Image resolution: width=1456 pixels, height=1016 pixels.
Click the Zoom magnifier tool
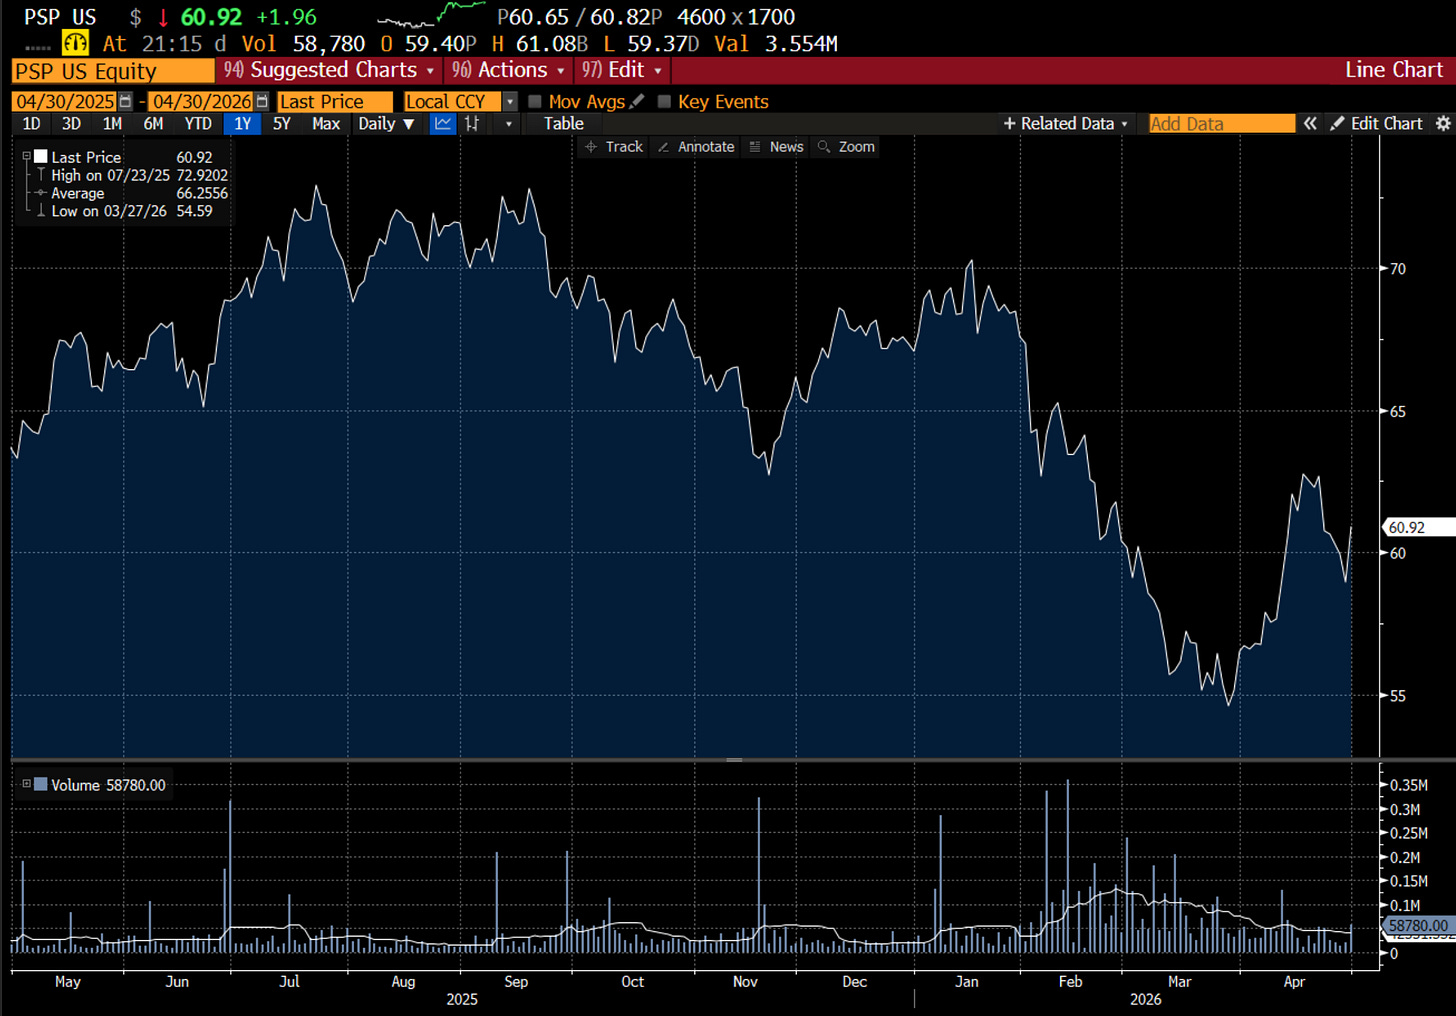pyautogui.click(x=846, y=147)
